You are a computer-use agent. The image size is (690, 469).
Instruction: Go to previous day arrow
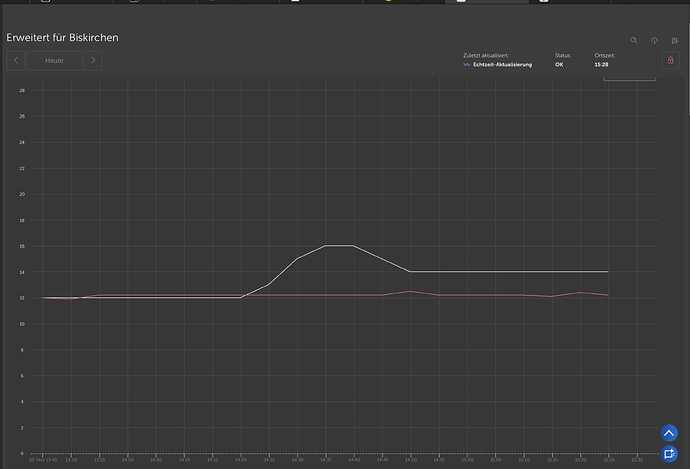click(x=16, y=61)
